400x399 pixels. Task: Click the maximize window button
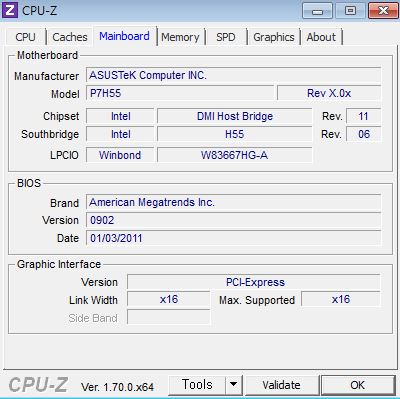[350, 11]
